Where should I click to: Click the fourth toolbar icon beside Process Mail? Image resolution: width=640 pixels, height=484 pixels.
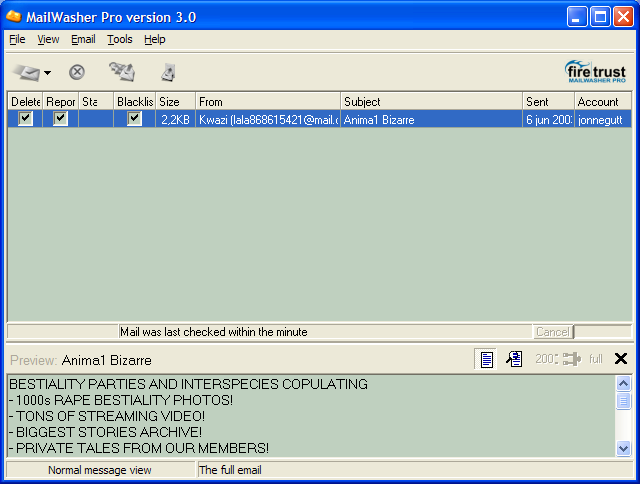168,73
